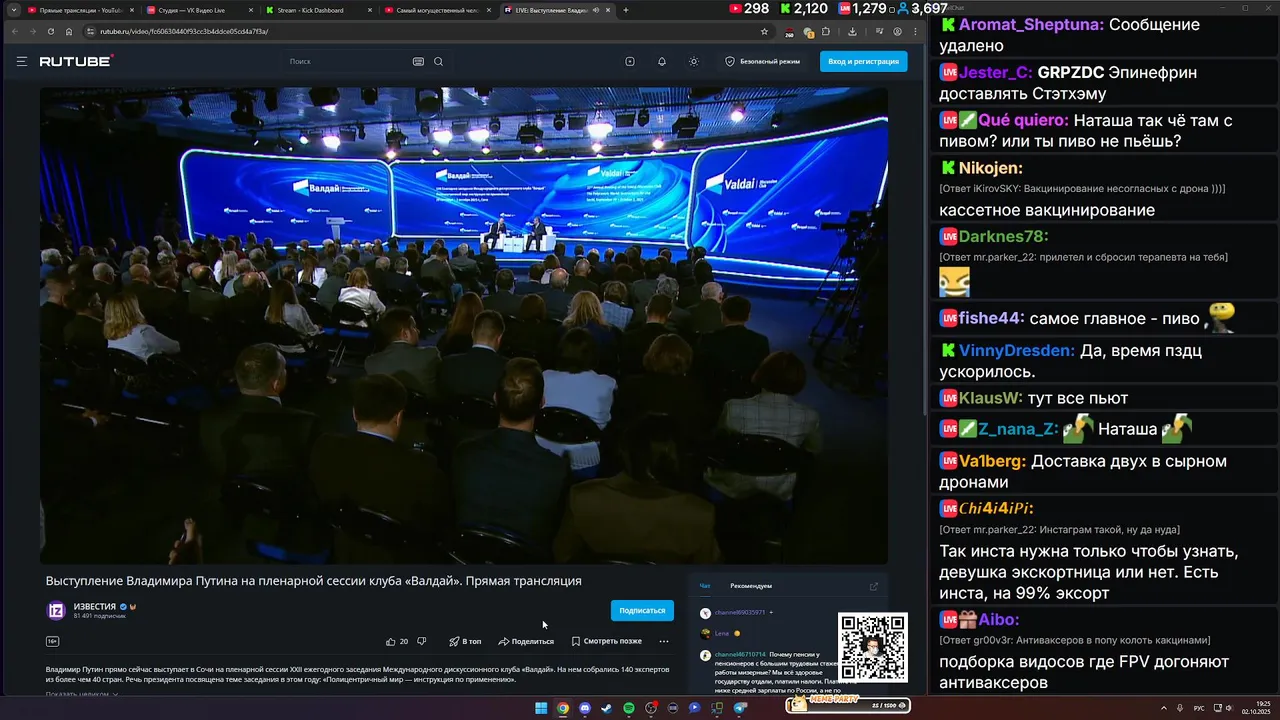The image size is (1280, 720).
Task: Mute audio on the LIVE Выступление tab
Action: coord(596,10)
